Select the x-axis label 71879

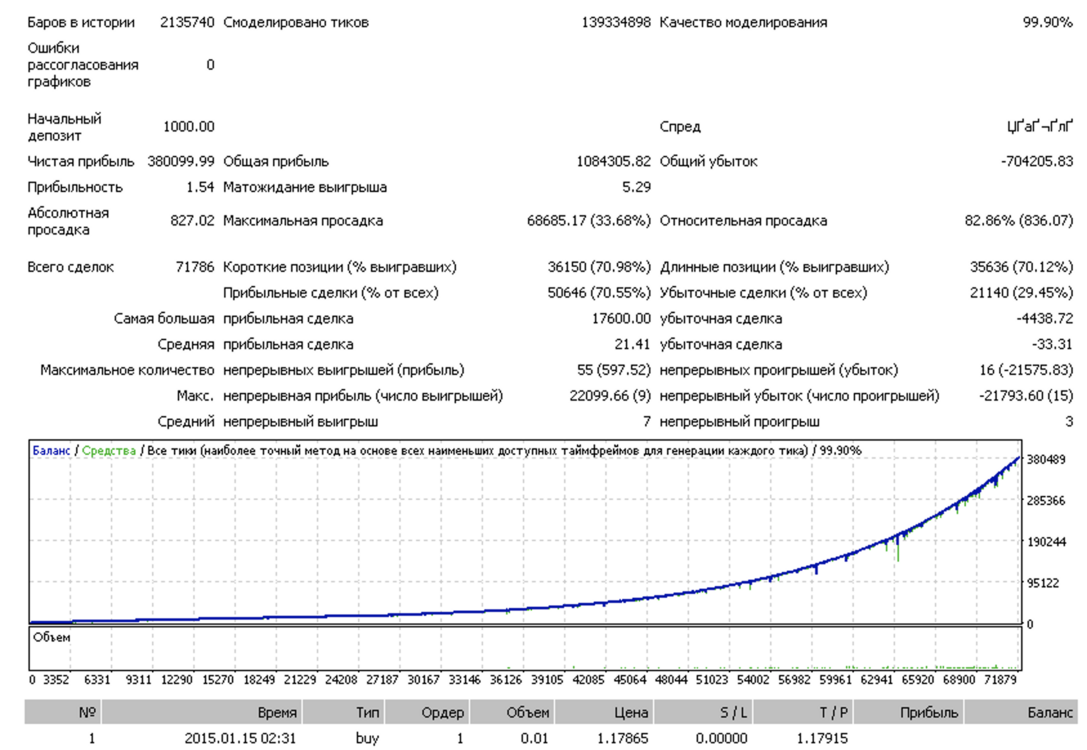pos(1000,680)
